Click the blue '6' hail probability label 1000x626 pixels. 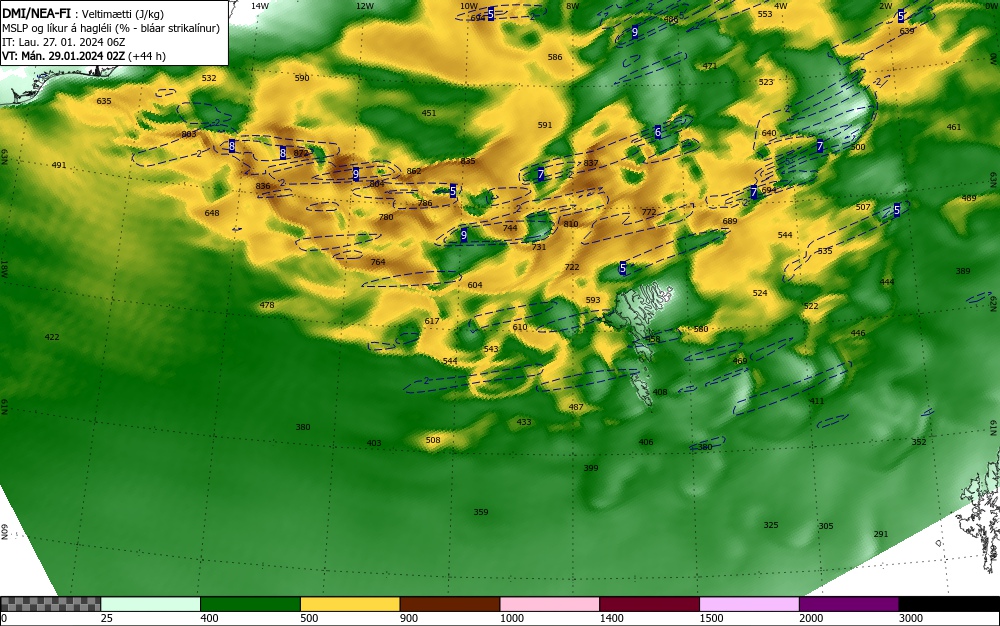pyautogui.click(x=658, y=133)
